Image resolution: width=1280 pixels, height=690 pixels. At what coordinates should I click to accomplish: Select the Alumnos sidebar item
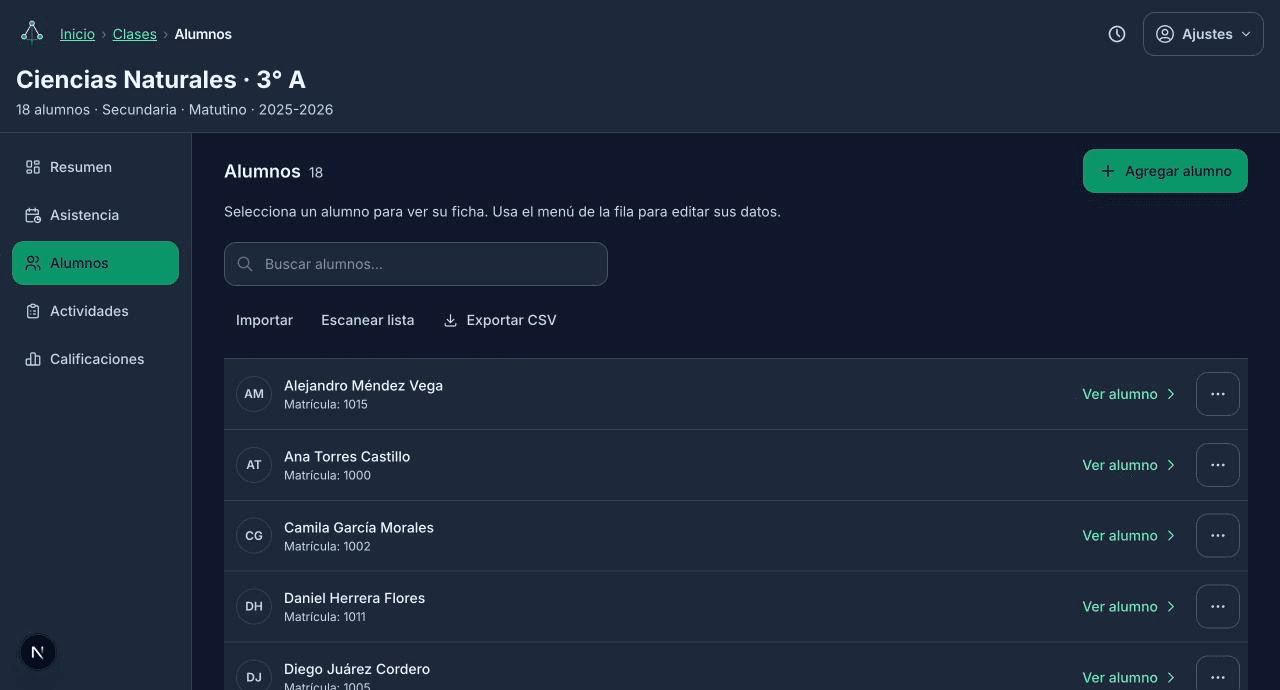(95, 263)
